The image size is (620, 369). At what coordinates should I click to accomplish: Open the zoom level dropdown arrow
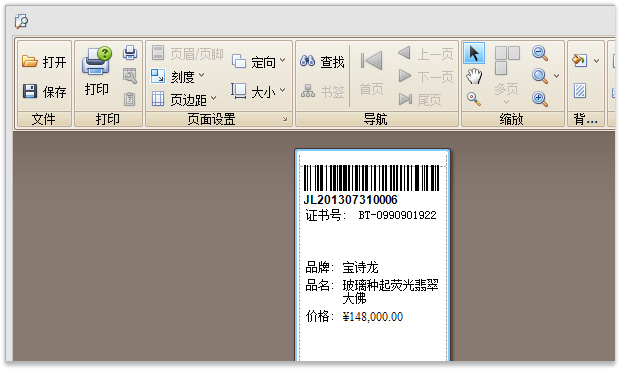click(x=556, y=76)
